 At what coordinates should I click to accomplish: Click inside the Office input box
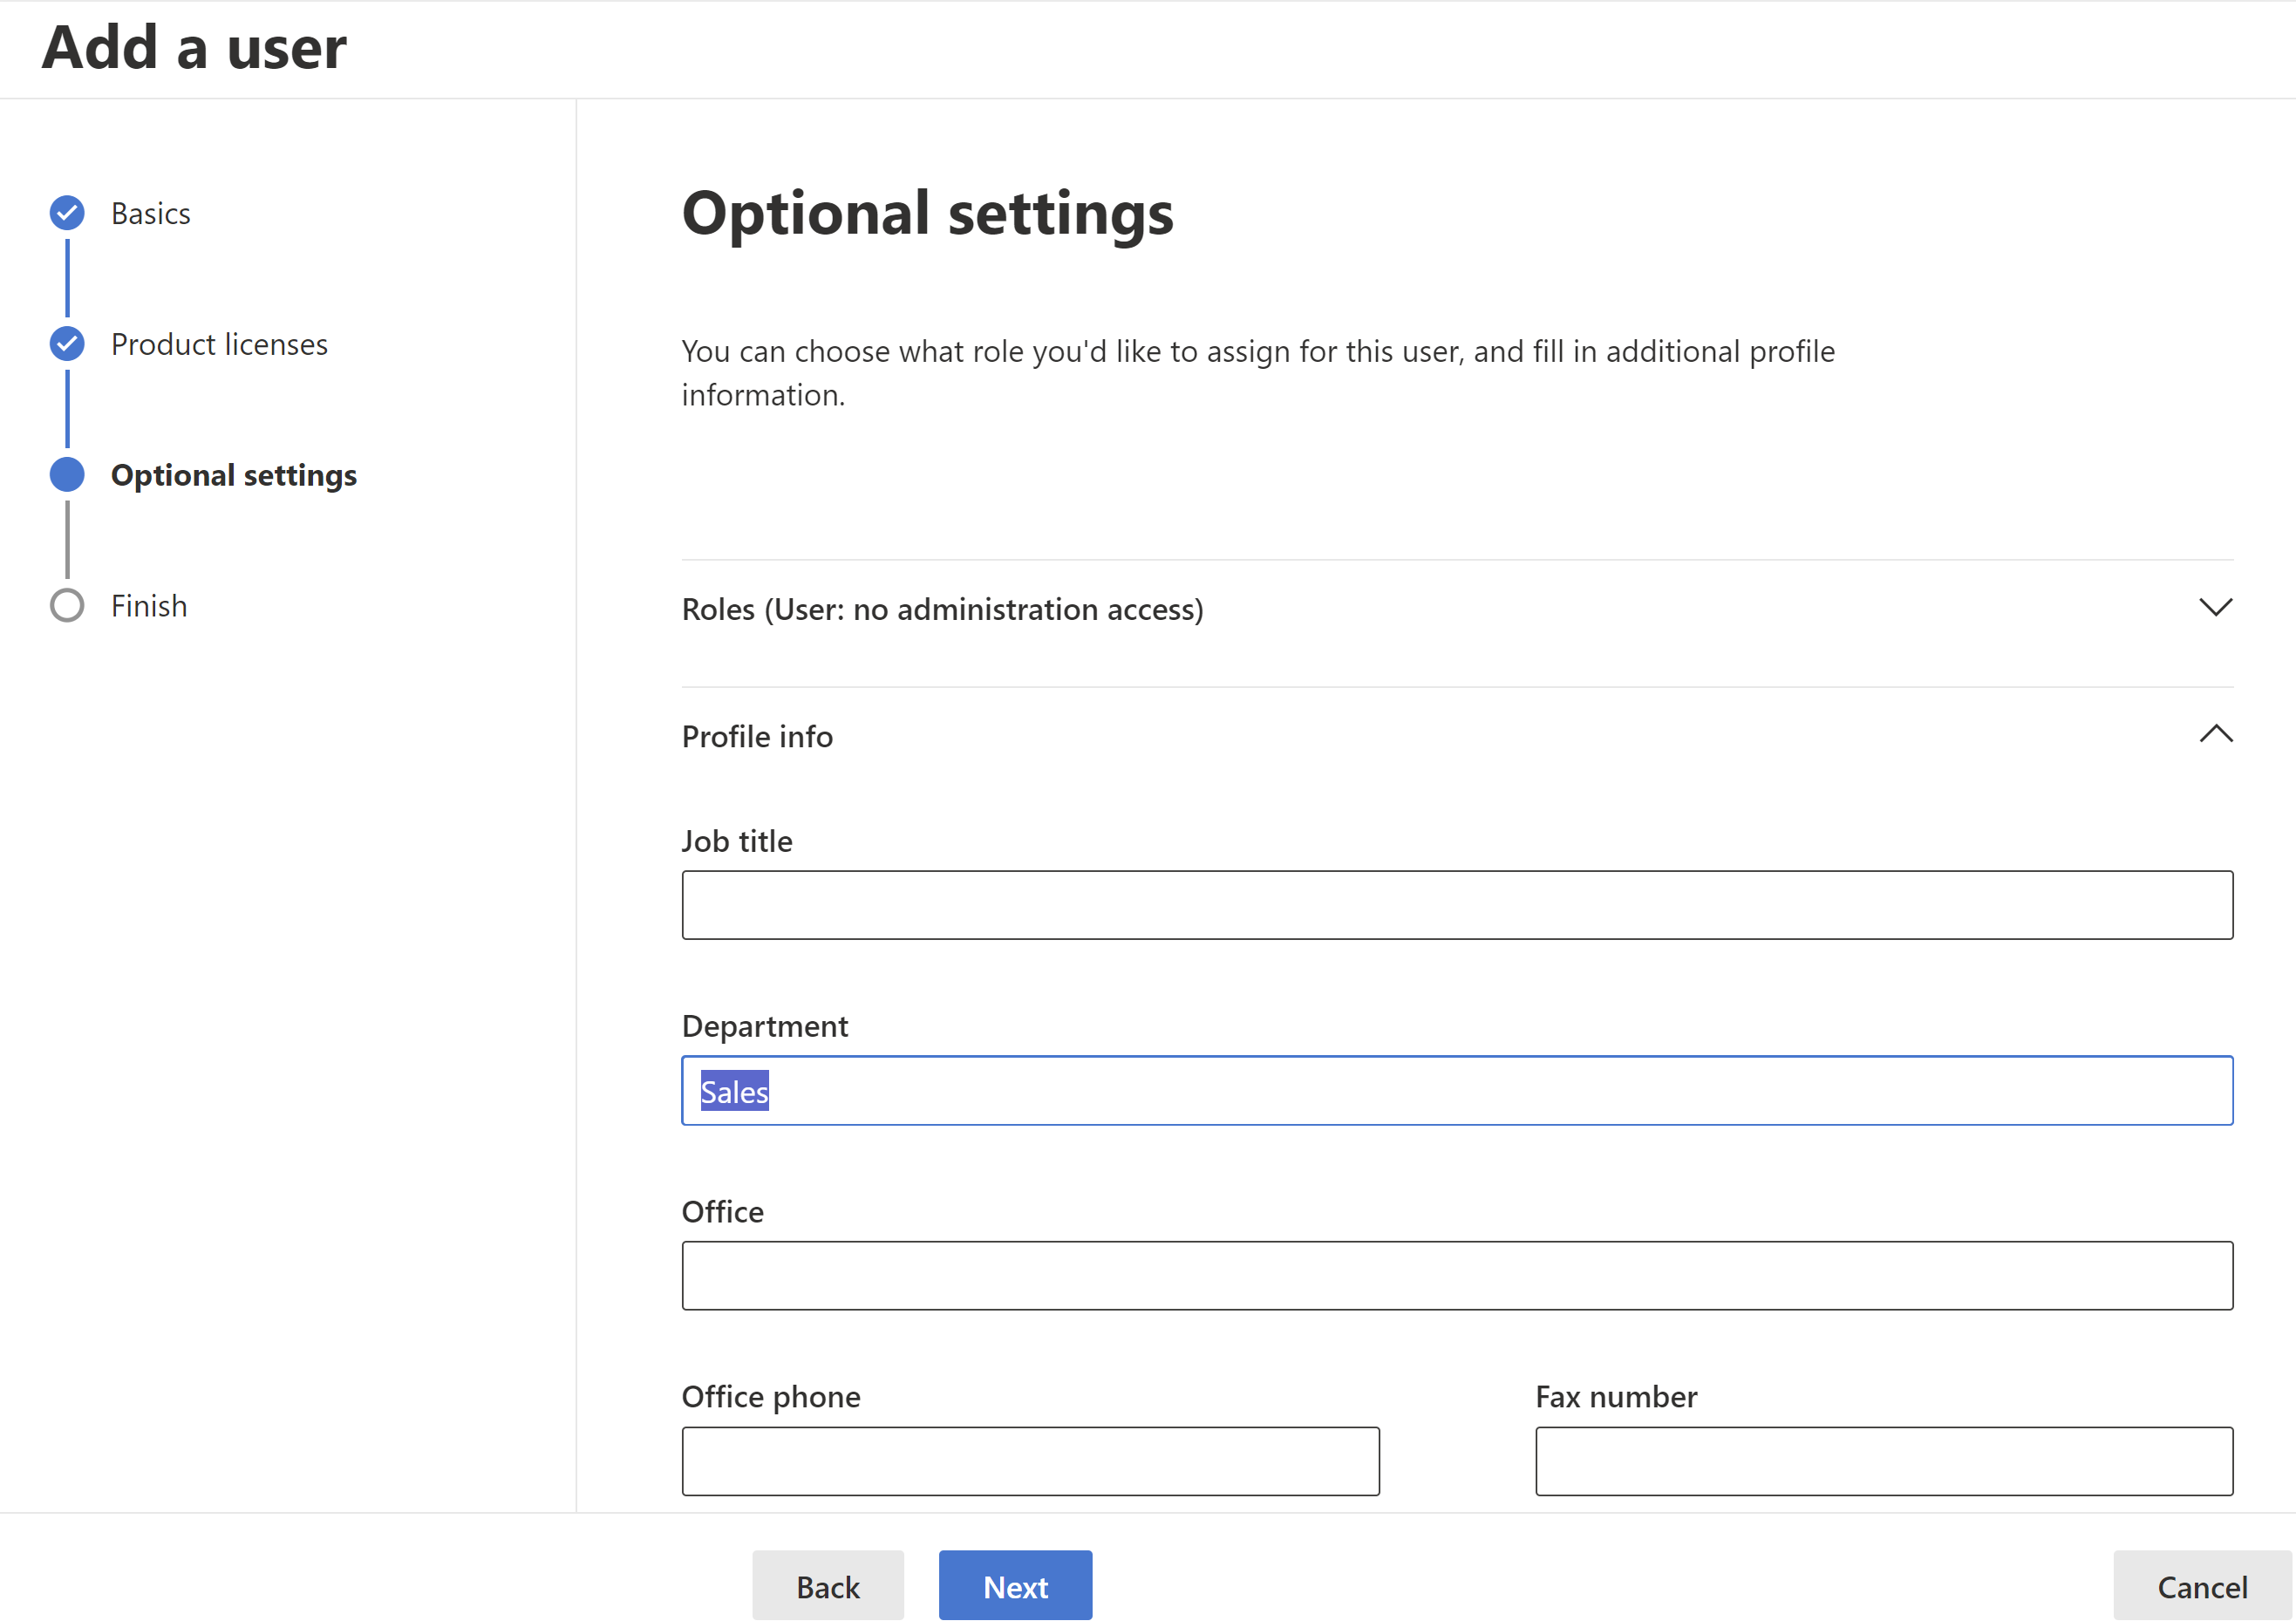[x=1456, y=1276]
